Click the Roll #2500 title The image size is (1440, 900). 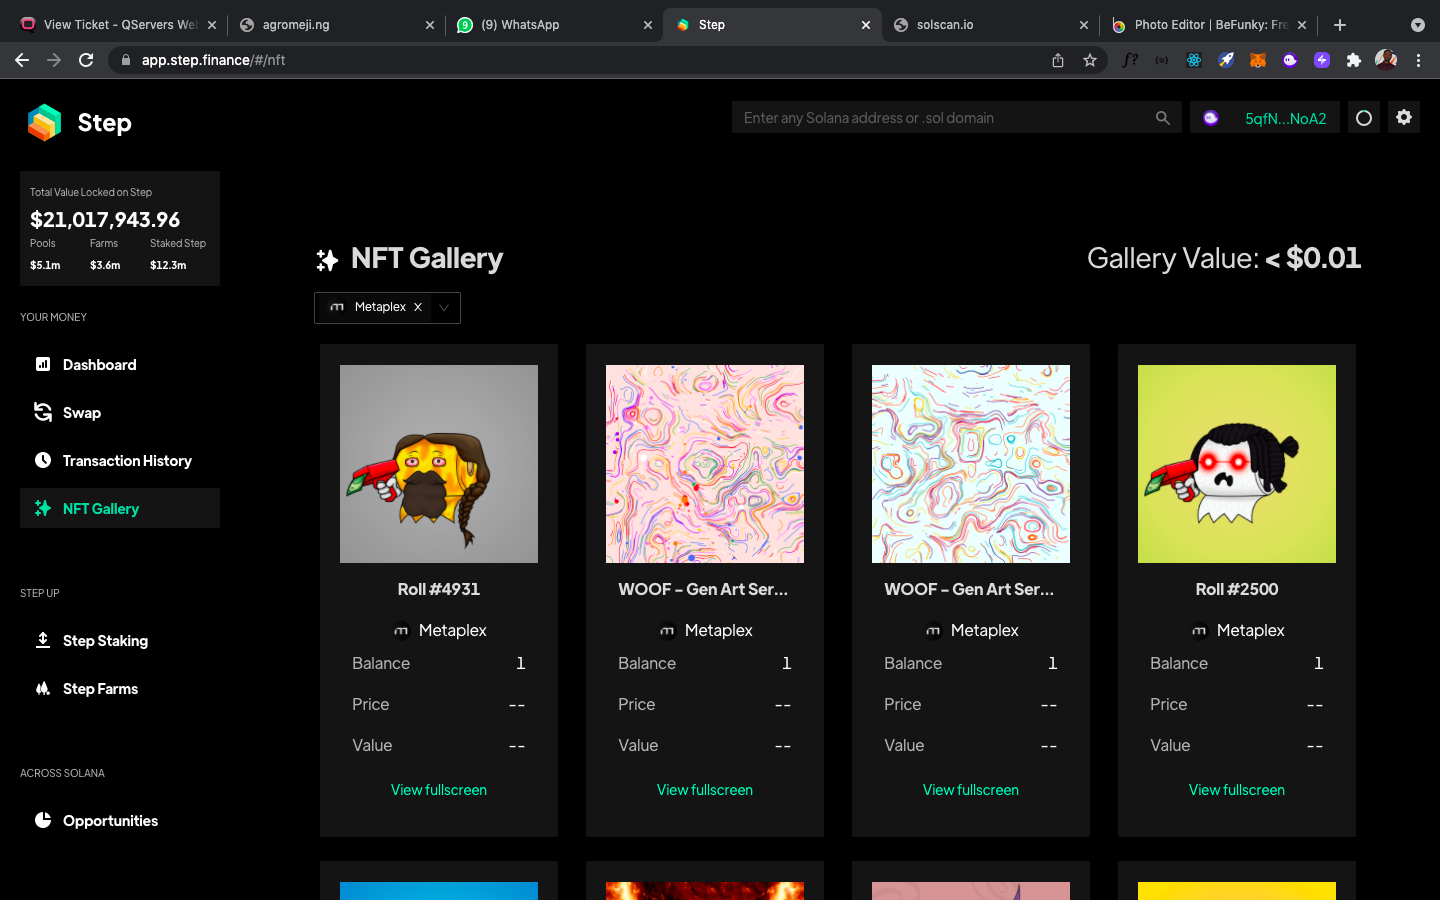coord(1237,590)
